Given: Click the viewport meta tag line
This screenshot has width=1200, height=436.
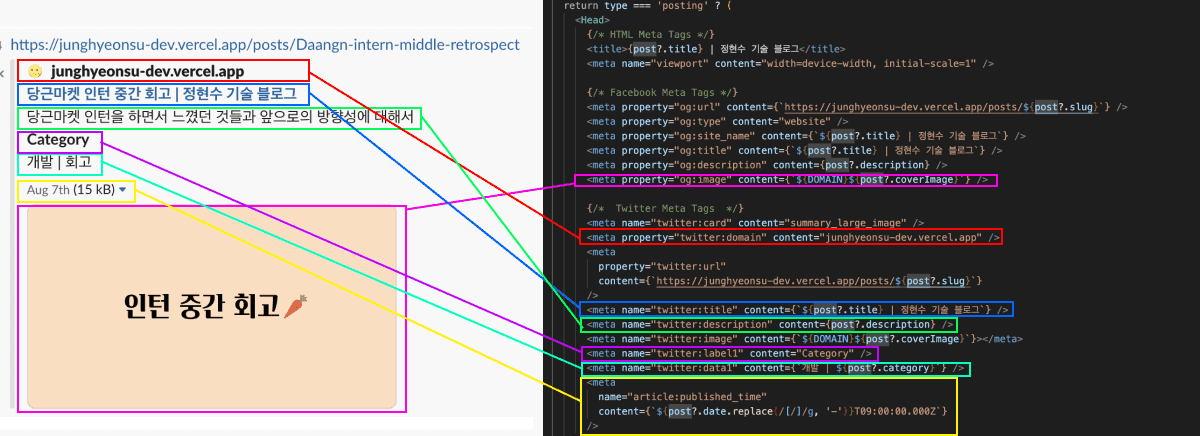Looking at the screenshot, I should 790,63.
